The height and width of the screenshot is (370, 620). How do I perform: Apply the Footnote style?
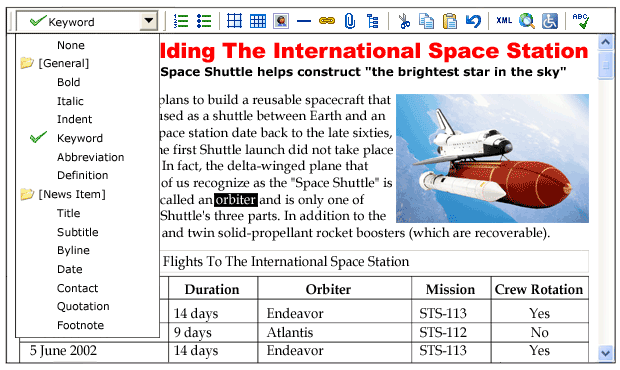81,325
